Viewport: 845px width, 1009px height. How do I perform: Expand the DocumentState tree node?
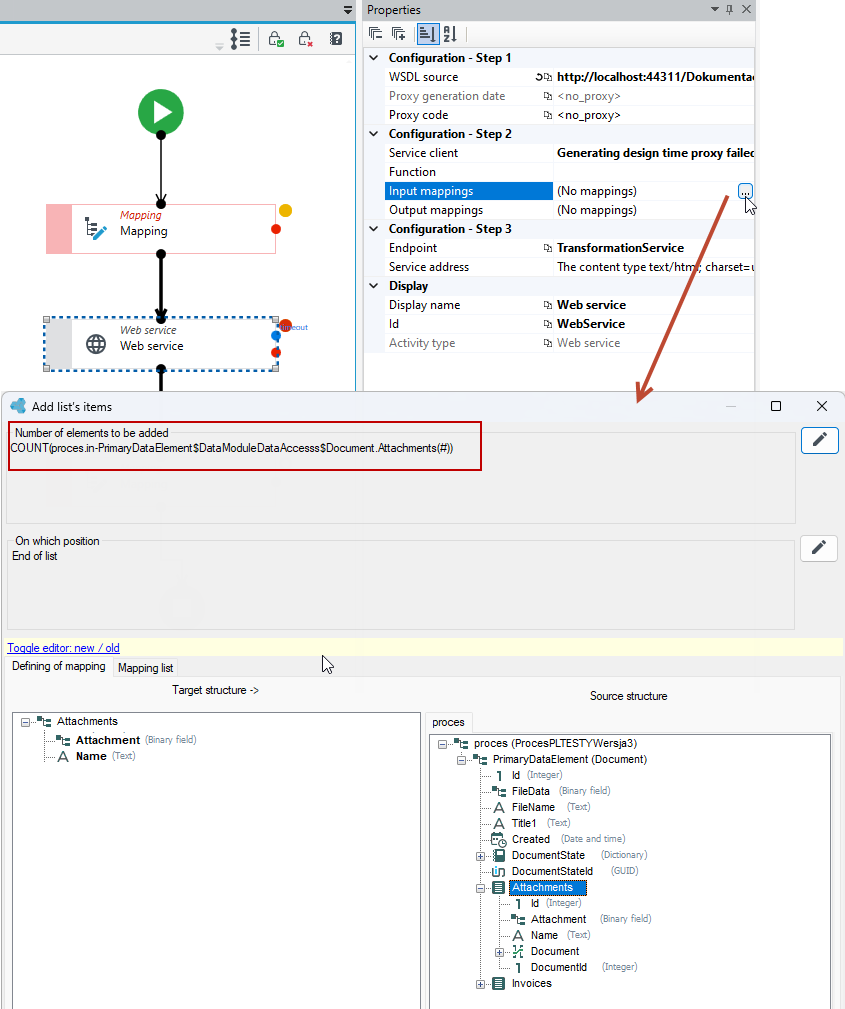tap(480, 856)
